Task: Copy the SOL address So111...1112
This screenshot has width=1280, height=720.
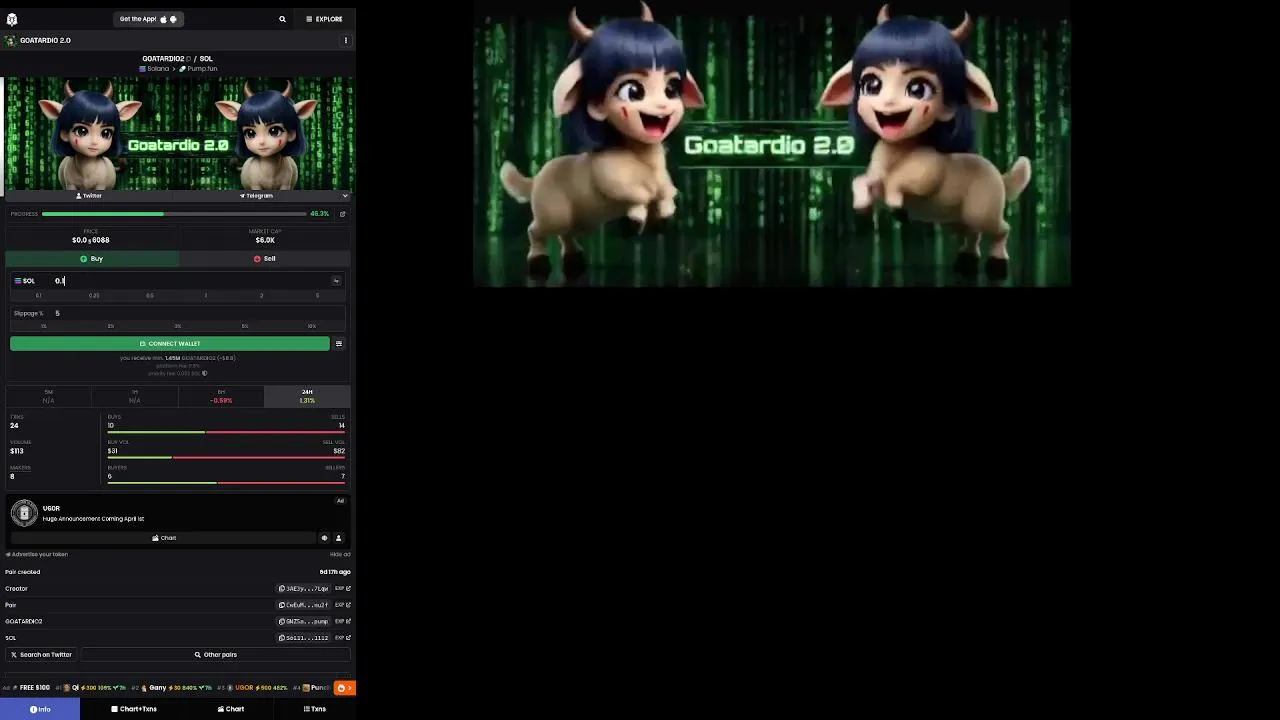Action: point(303,638)
